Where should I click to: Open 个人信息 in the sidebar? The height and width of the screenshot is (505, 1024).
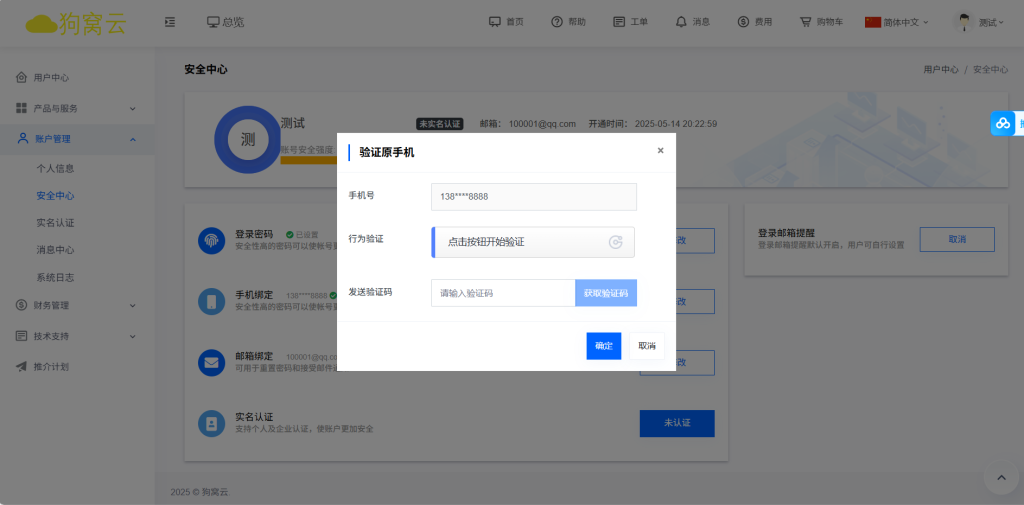56,169
